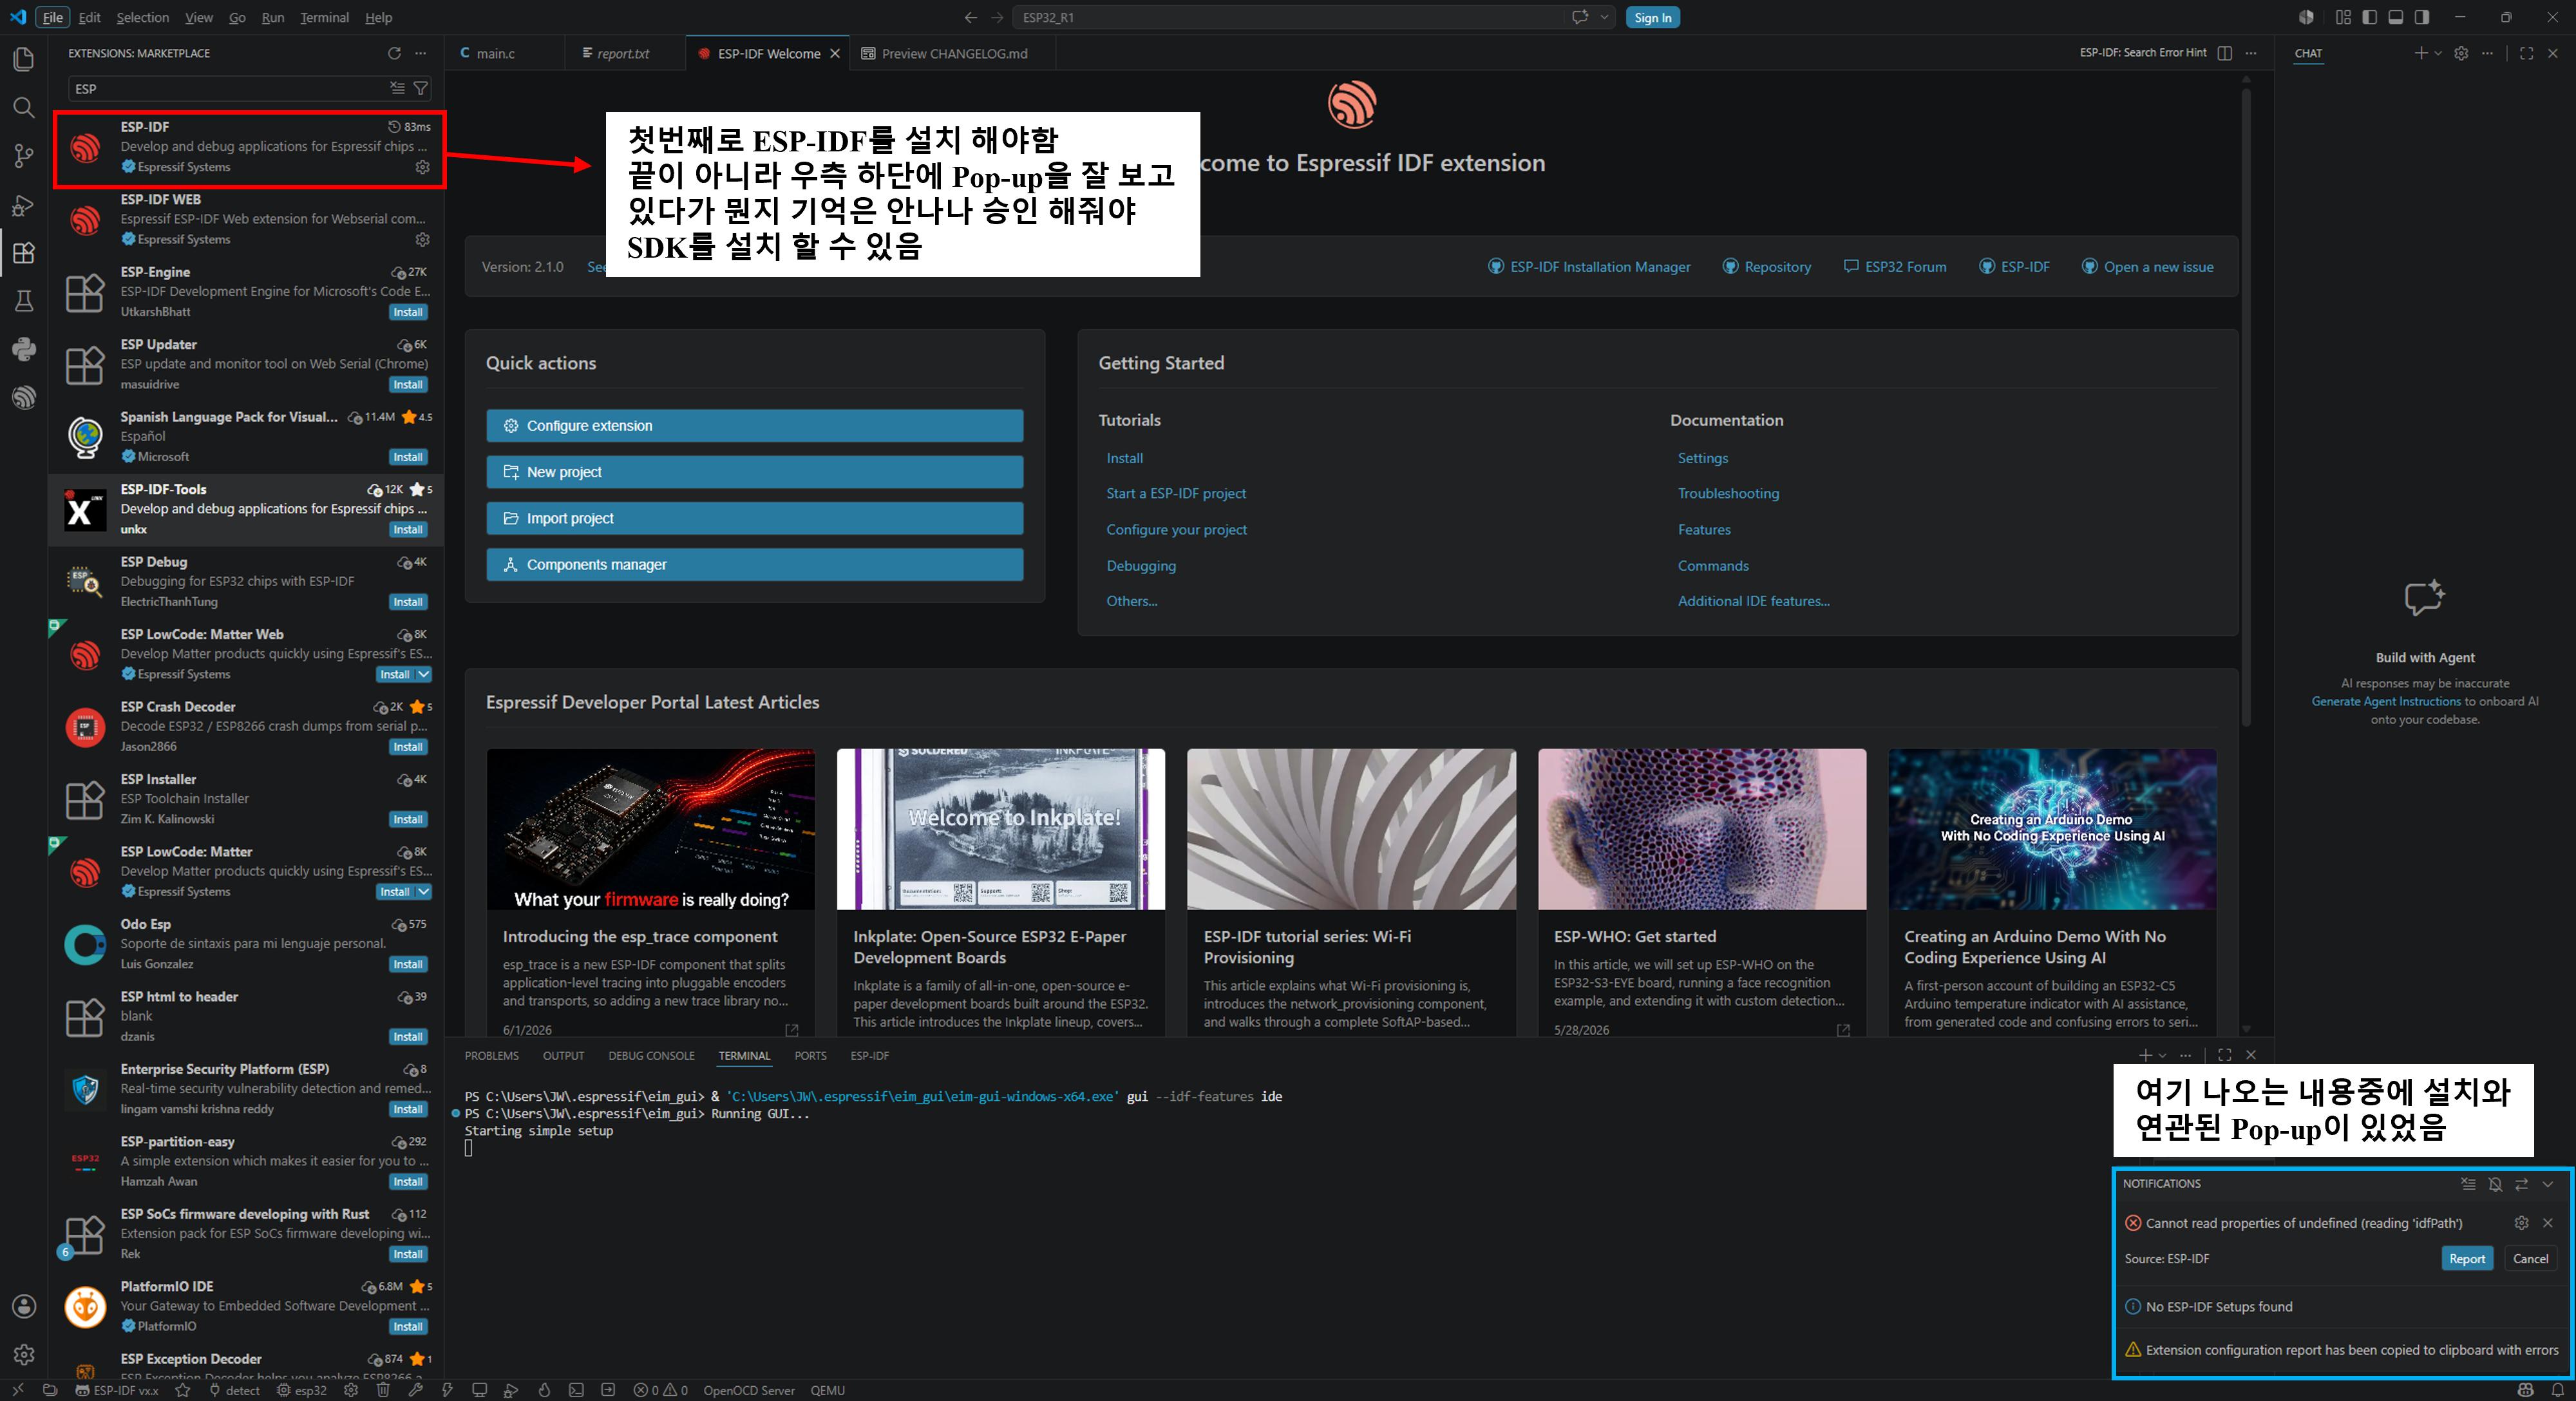
Task: Open Source Control in the activity bar
Action: [x=23, y=156]
